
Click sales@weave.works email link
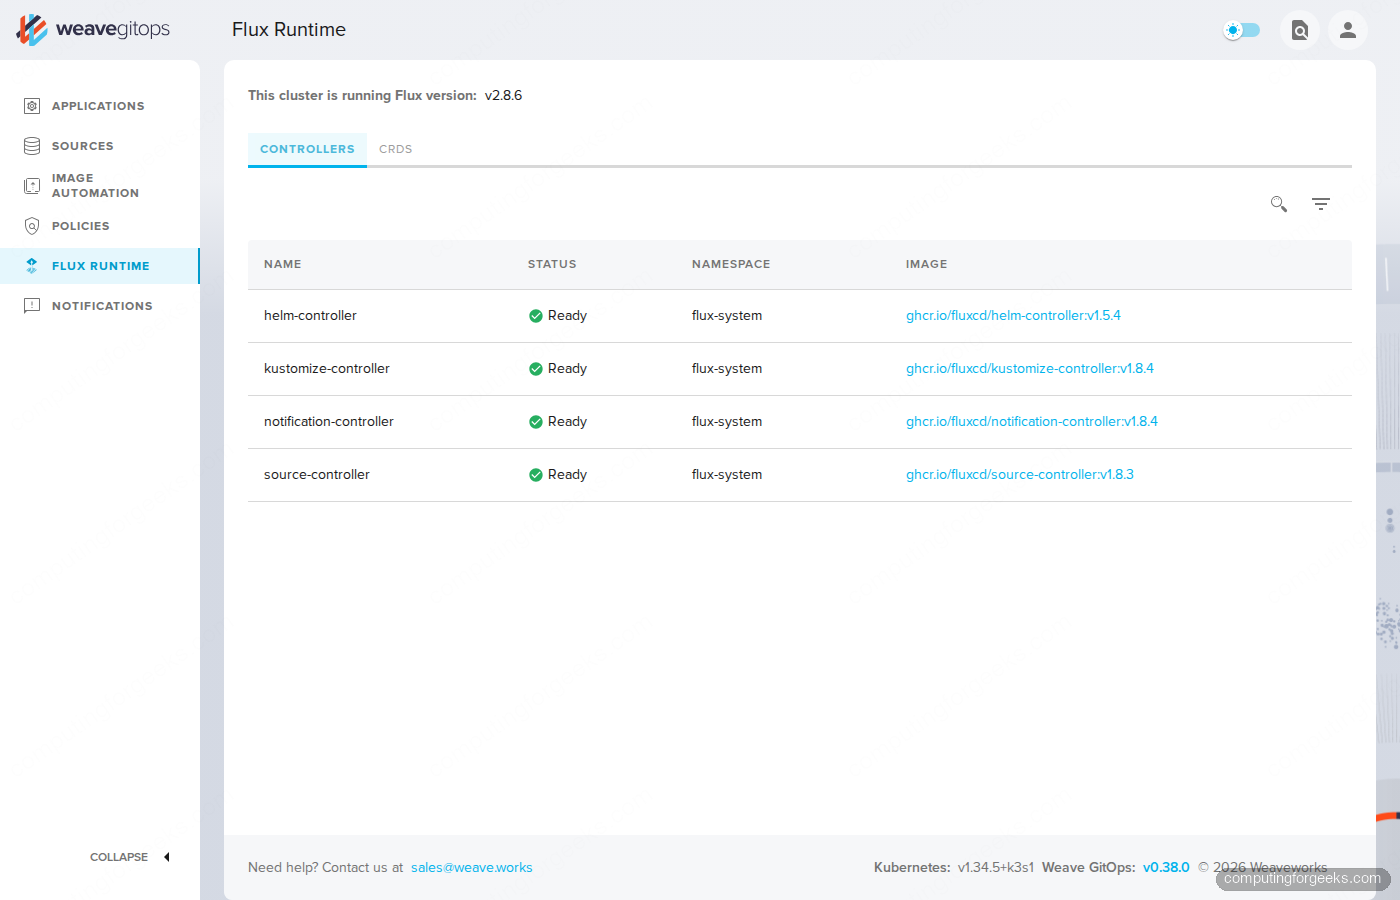coord(472,868)
